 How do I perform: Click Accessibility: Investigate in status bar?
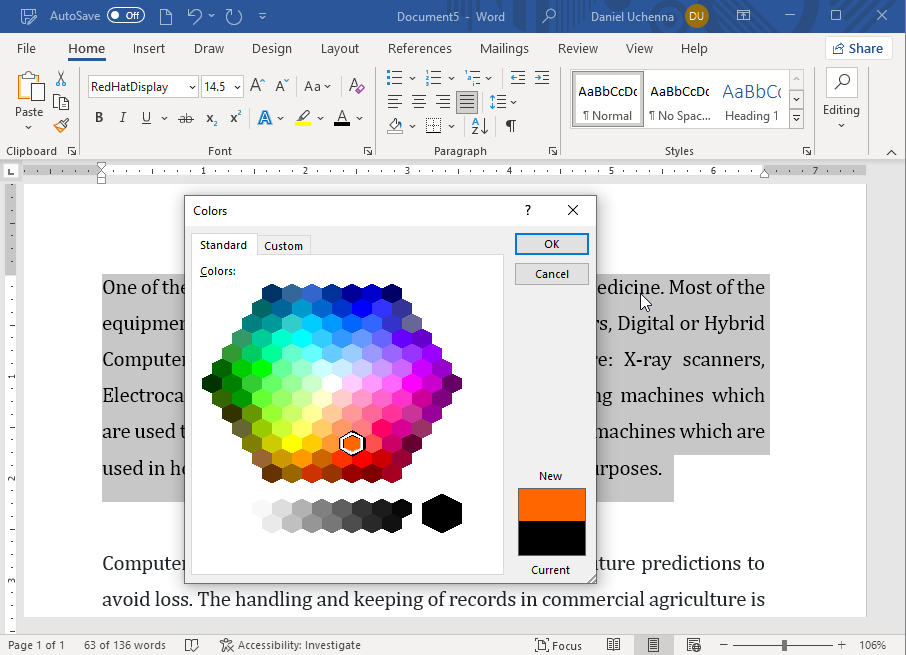tap(290, 645)
